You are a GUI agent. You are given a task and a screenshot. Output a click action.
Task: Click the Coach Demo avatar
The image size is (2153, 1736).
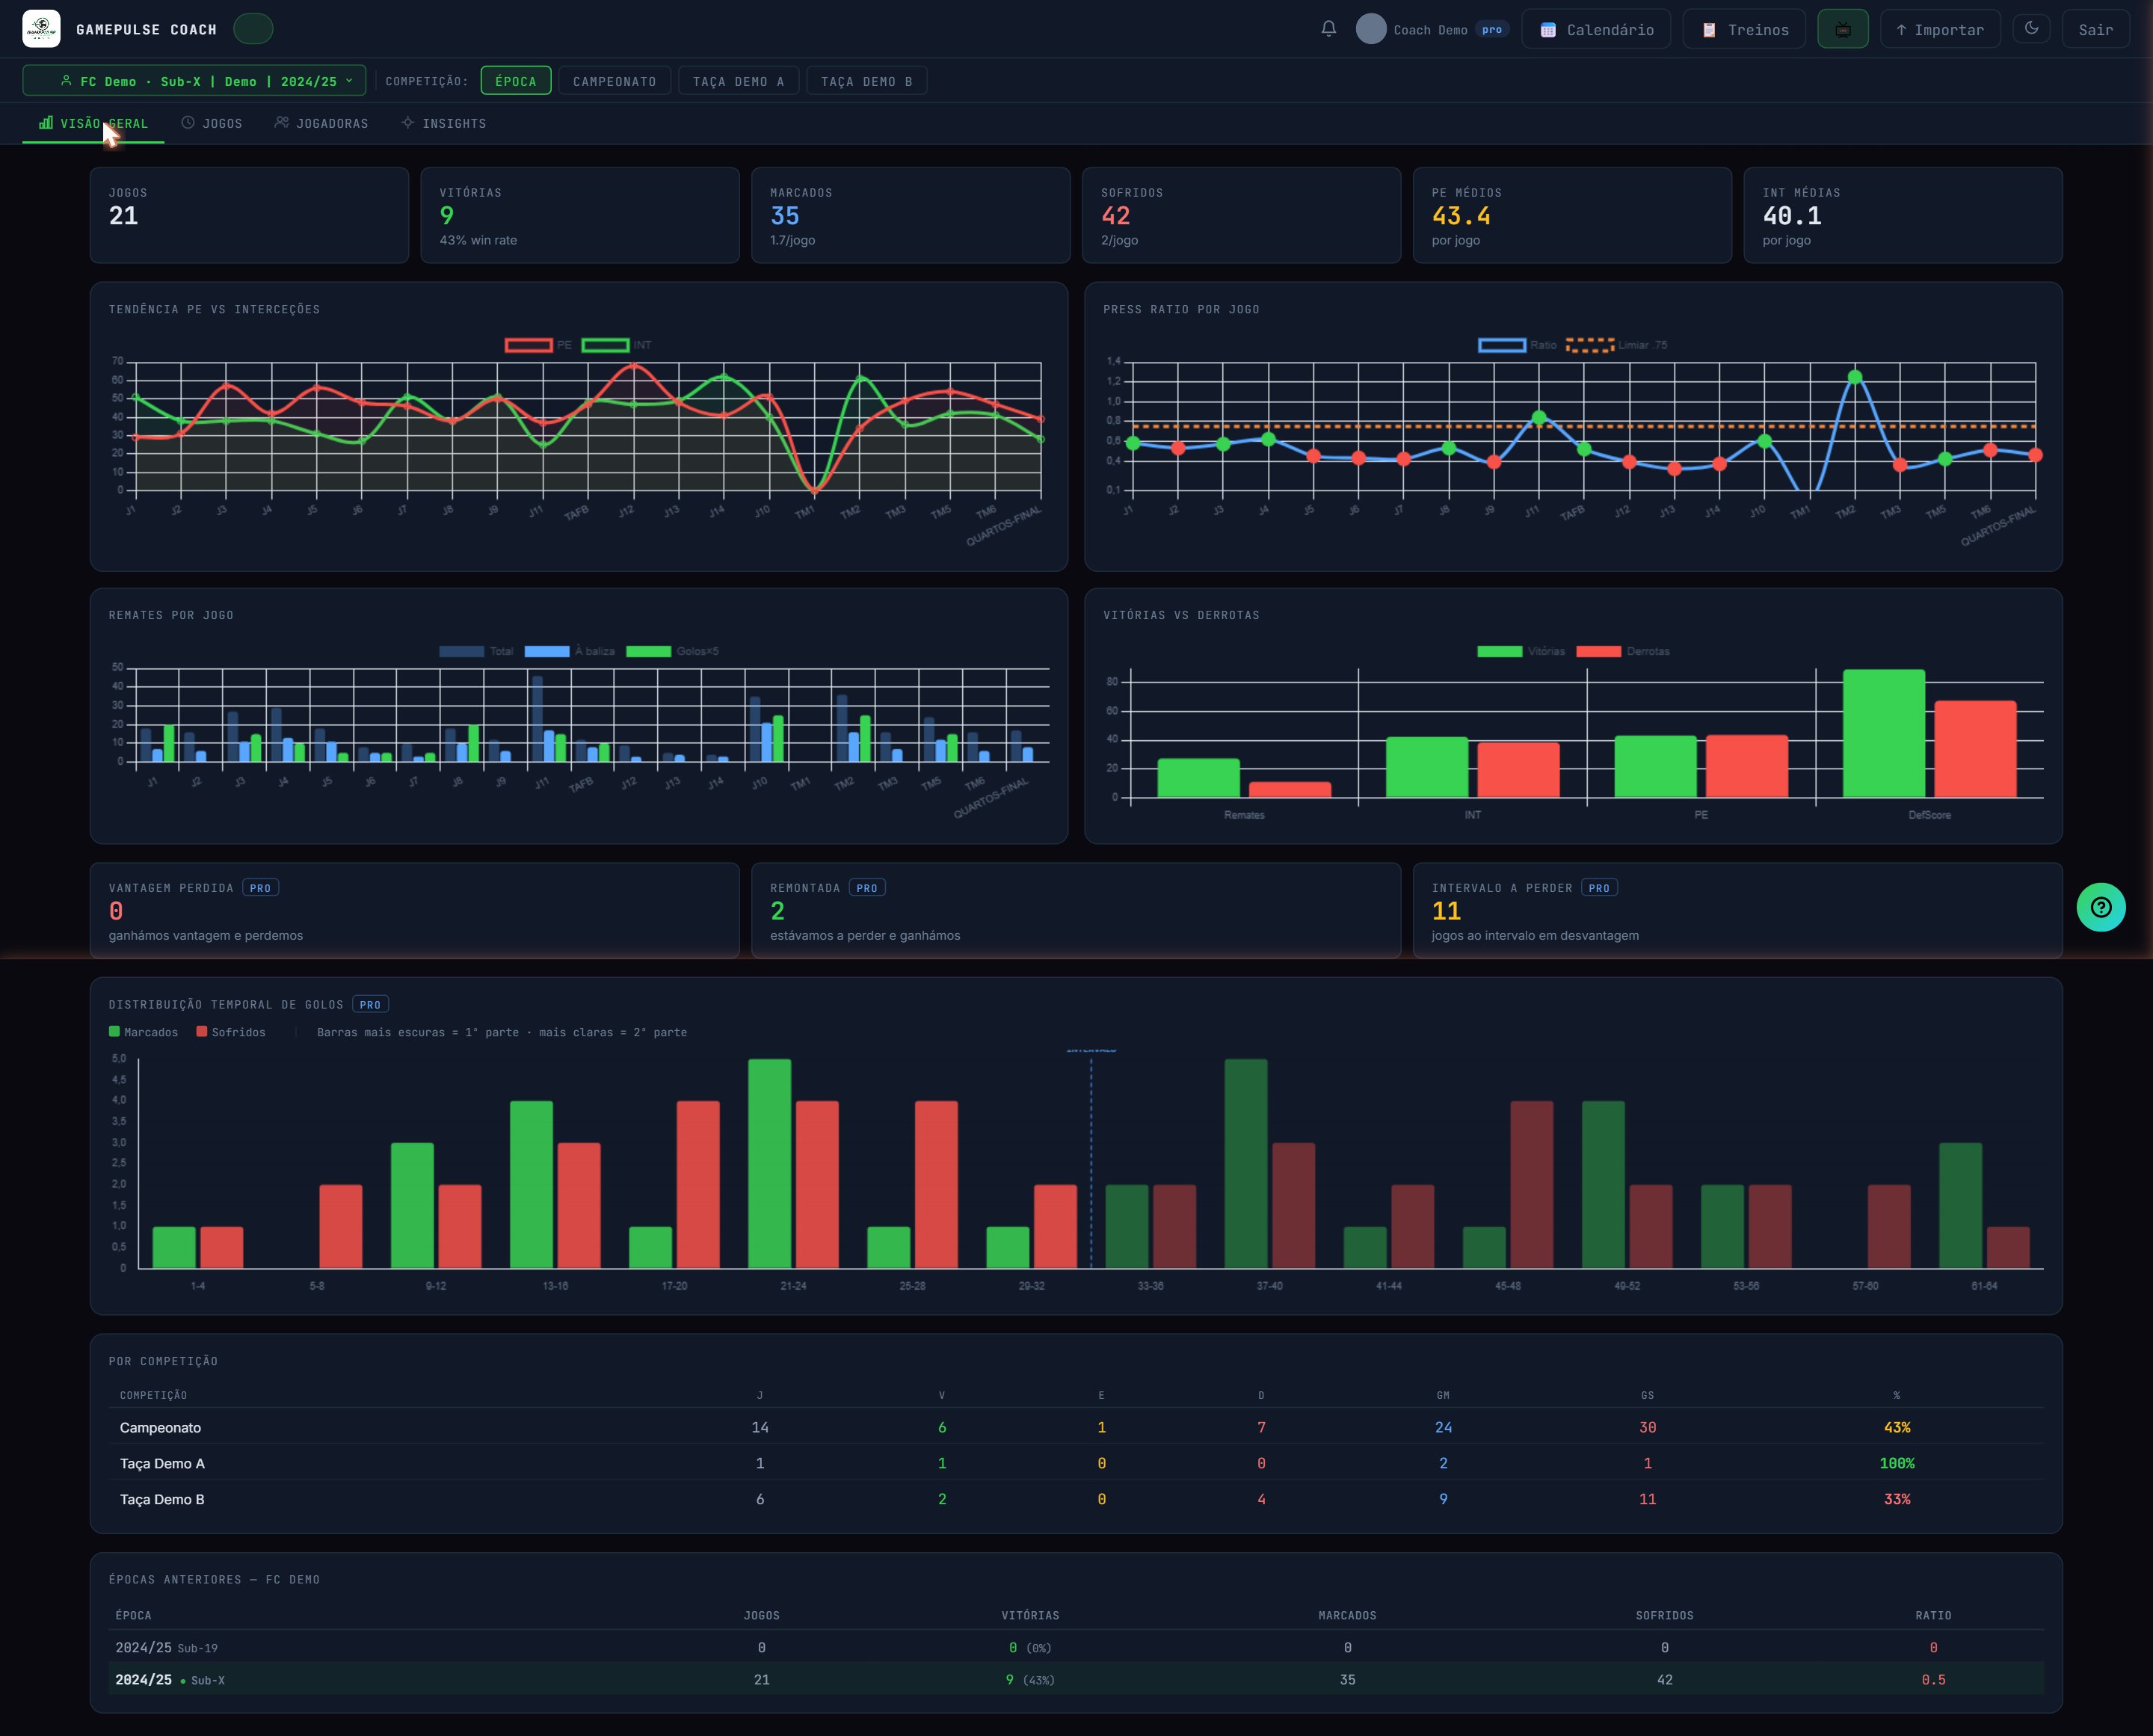[1371, 29]
